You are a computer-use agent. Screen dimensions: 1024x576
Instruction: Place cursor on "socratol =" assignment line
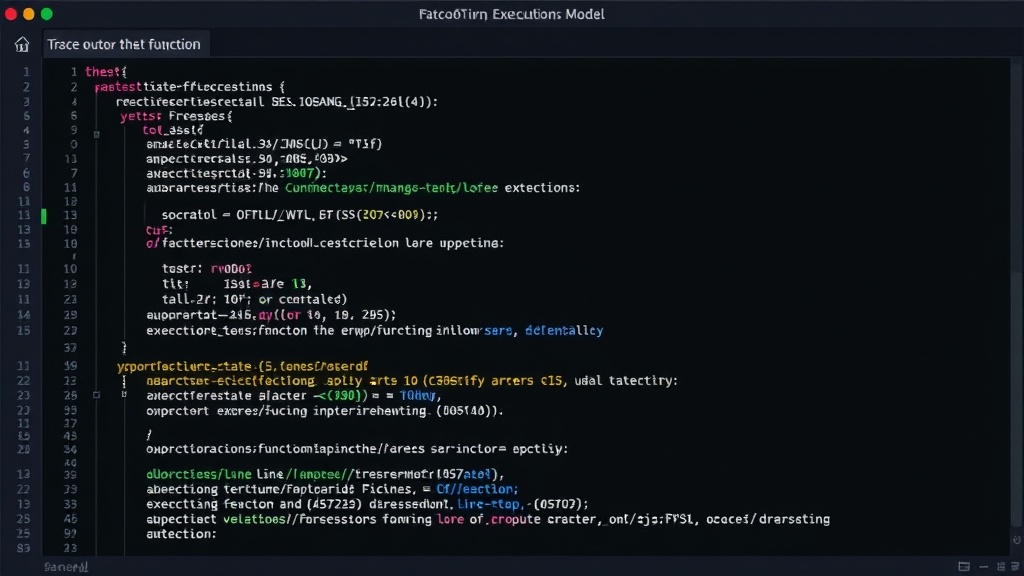[300, 215]
